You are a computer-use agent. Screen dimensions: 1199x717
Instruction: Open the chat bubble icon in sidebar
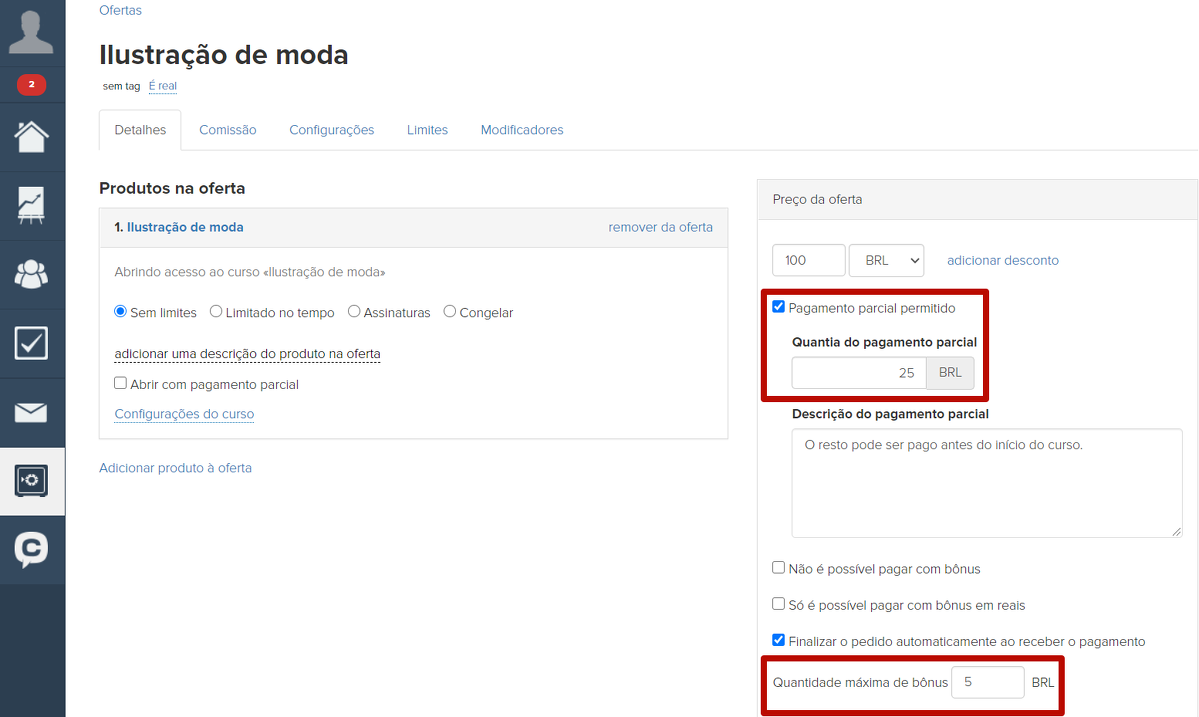(x=31, y=549)
